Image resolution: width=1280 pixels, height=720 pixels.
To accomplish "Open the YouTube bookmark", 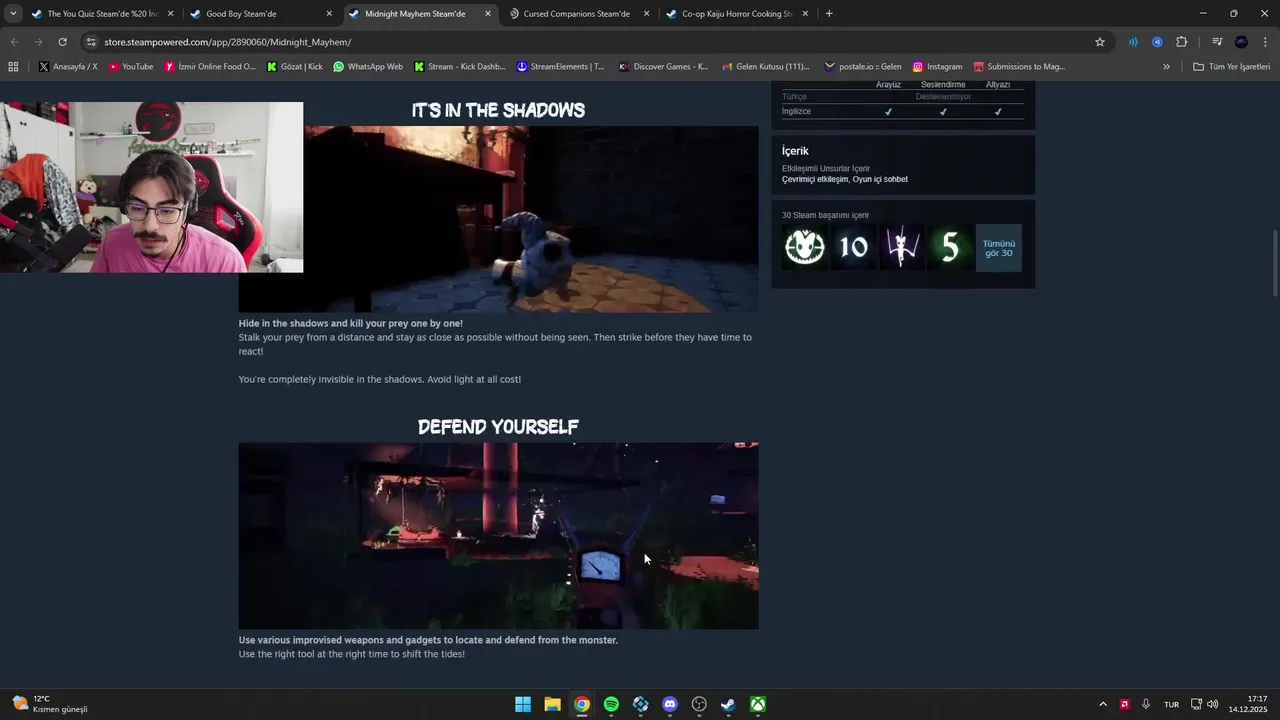I will tap(130, 67).
